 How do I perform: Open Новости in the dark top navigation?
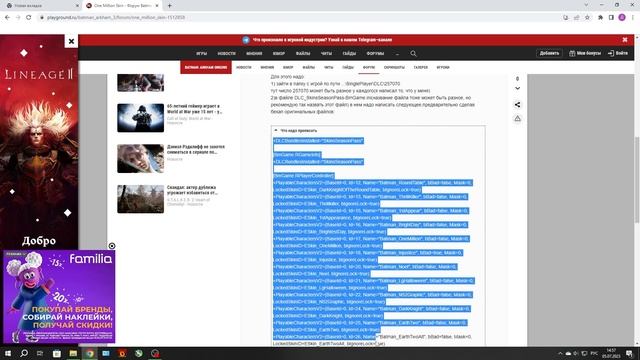[226, 53]
